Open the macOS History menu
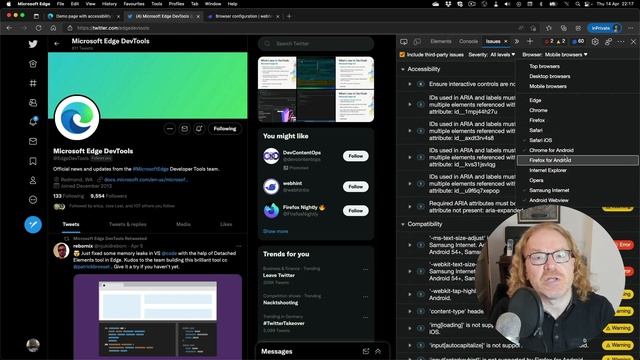The width and height of the screenshot is (640, 360). coord(109,4)
